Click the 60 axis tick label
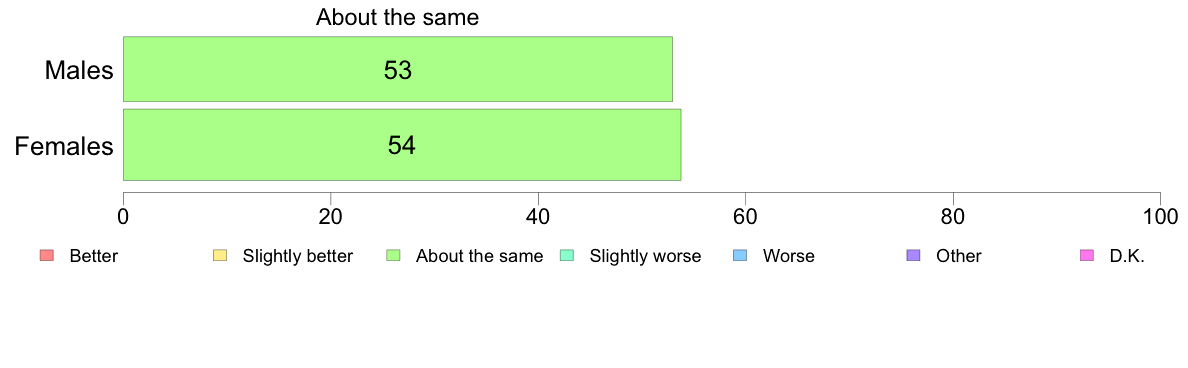Viewport: 1188px width, 368px height. click(746, 216)
